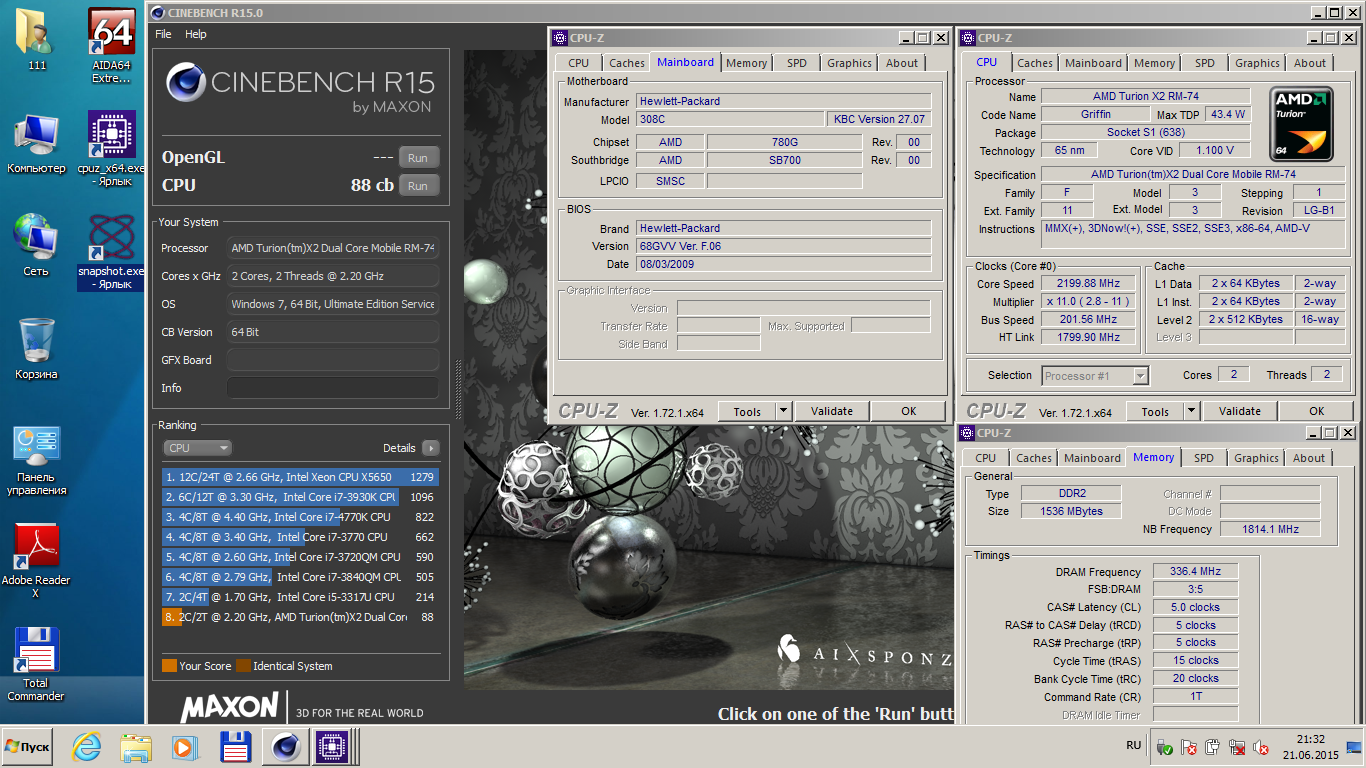Select Core i5-3317U ranking row

point(300,597)
